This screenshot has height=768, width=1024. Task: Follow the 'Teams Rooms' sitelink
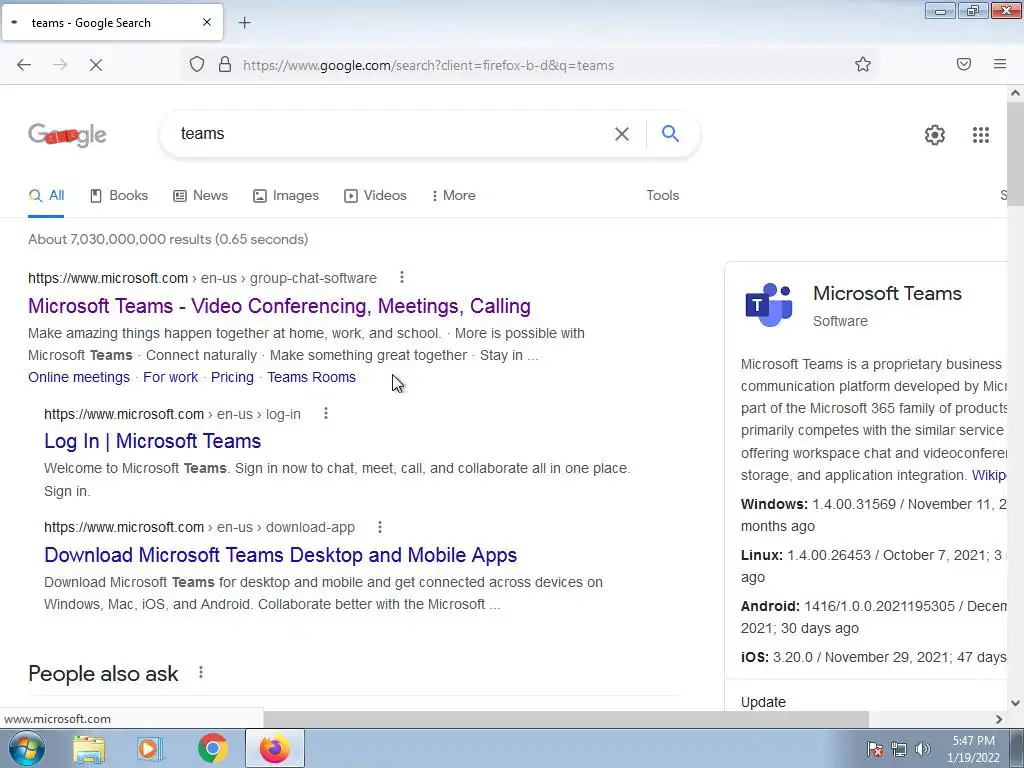(x=312, y=377)
